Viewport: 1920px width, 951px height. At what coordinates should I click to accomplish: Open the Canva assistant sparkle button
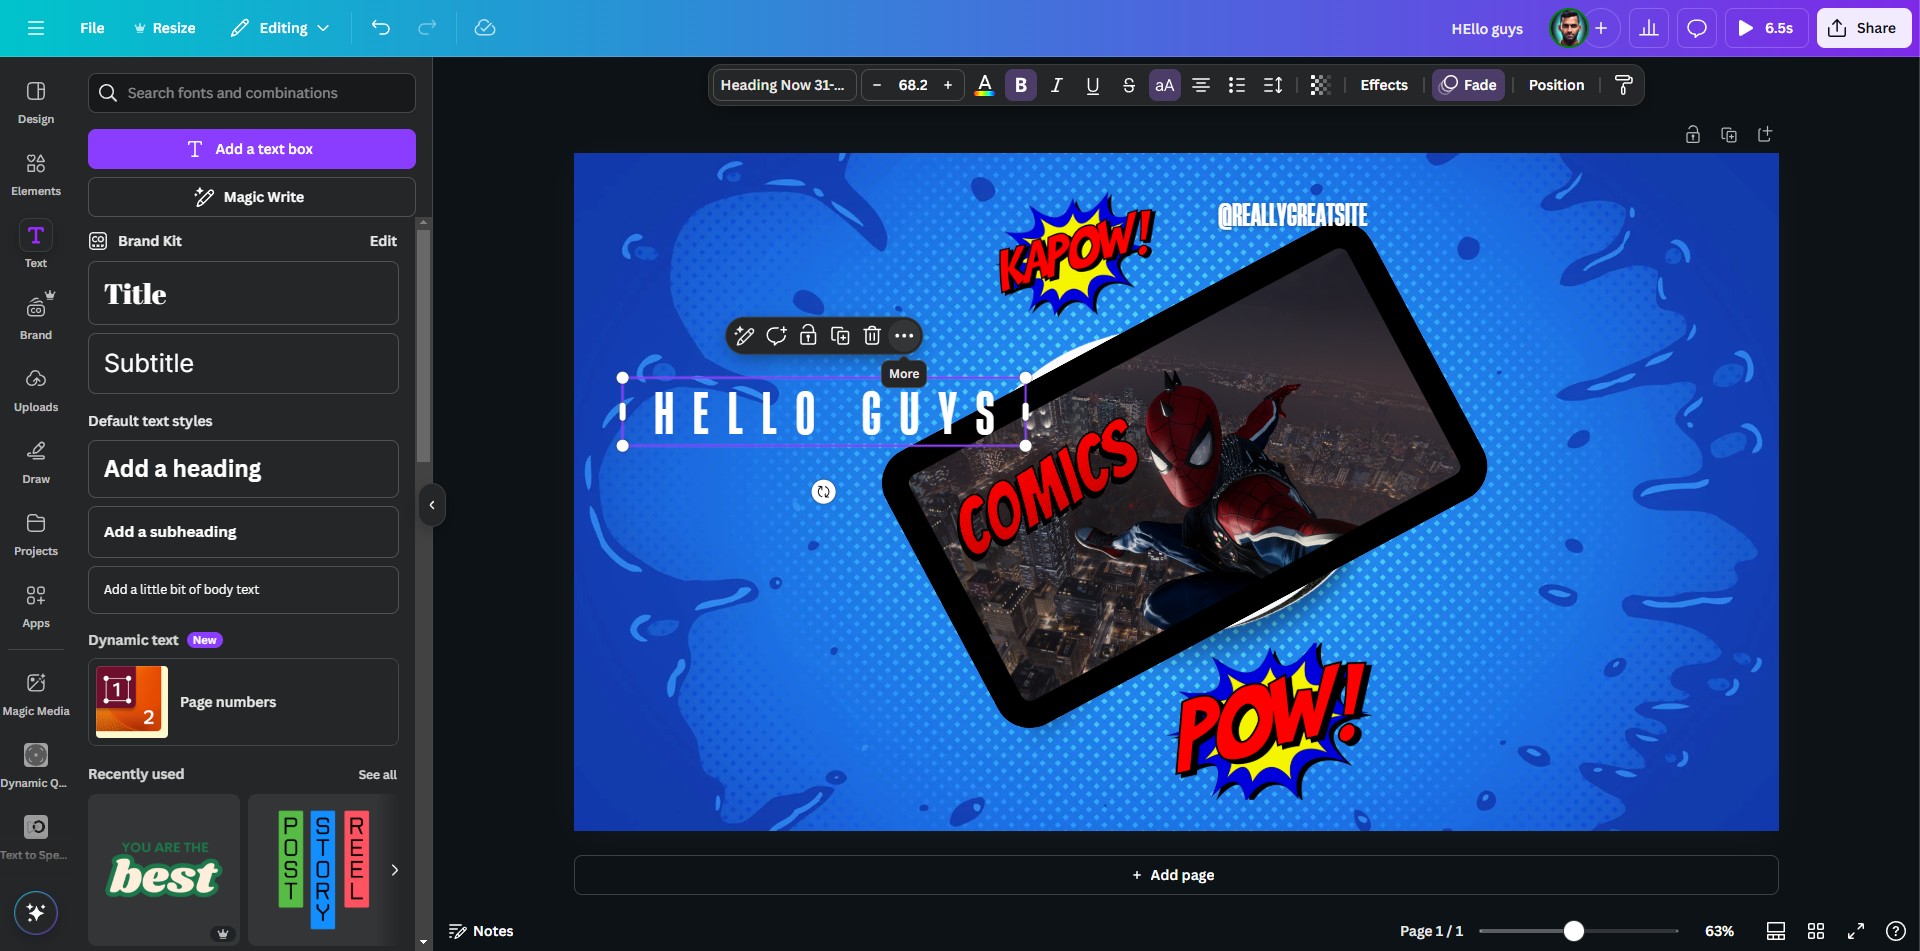(x=36, y=912)
